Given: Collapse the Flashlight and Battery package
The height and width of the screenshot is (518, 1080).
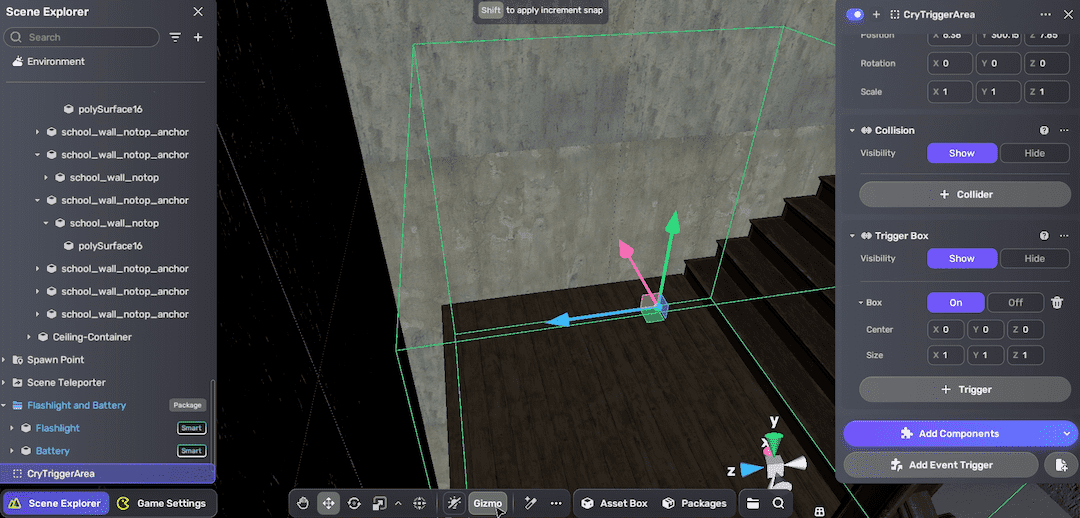Looking at the screenshot, I should pos(3,405).
